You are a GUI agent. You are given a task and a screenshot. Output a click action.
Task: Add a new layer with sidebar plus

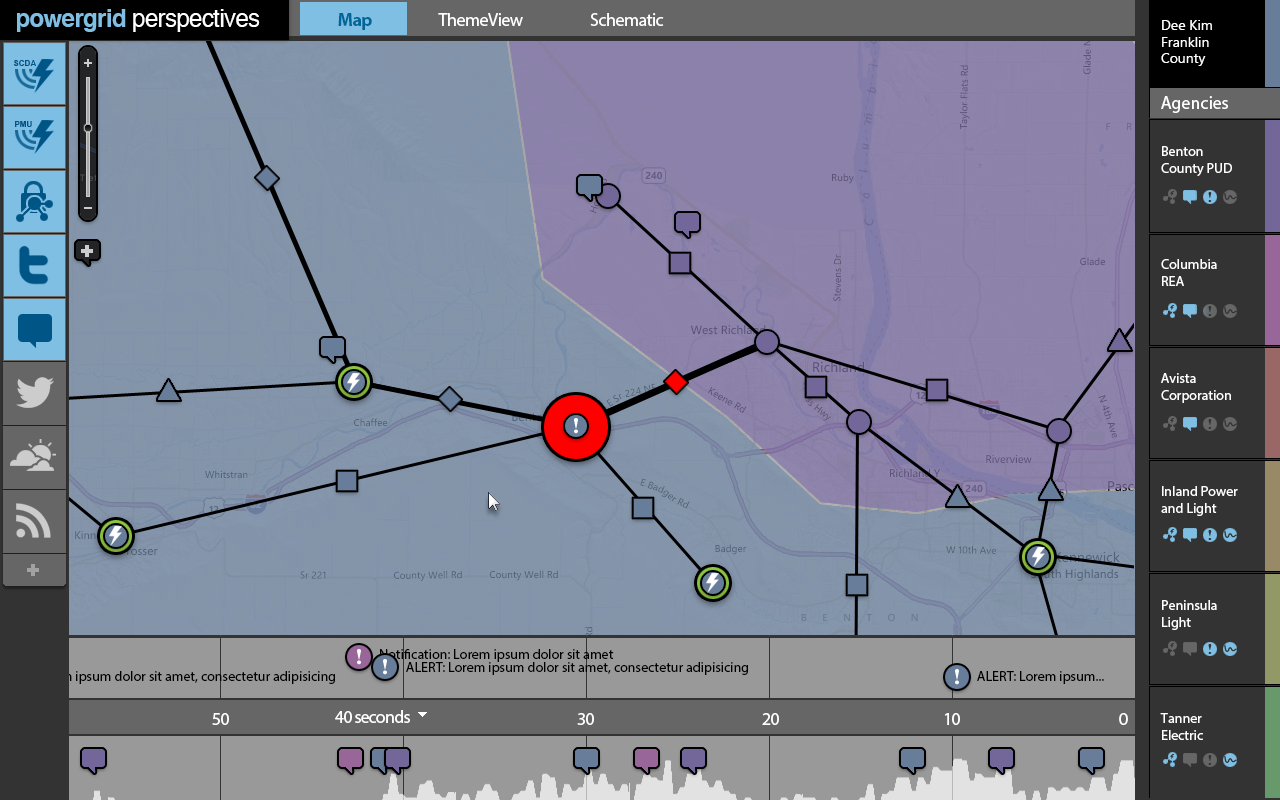(x=34, y=570)
